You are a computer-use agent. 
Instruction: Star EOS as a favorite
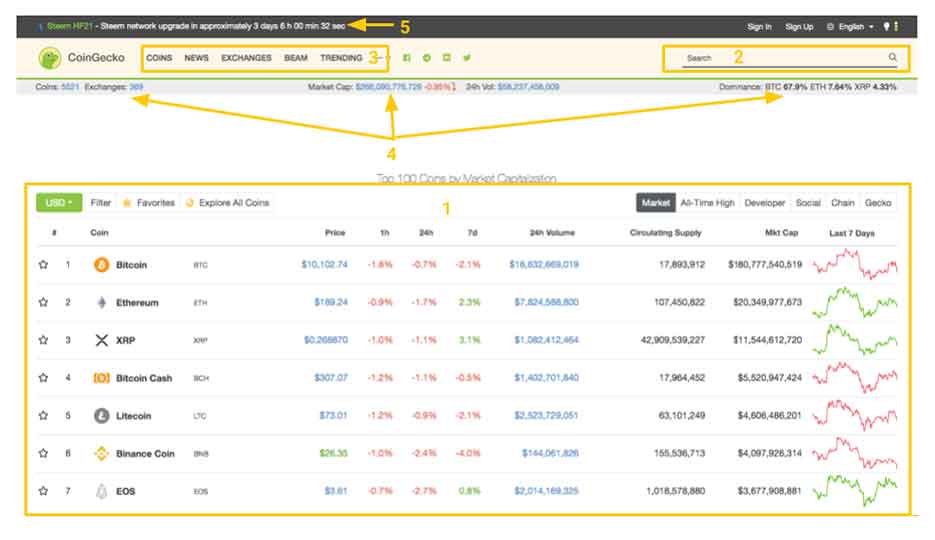tap(43, 491)
